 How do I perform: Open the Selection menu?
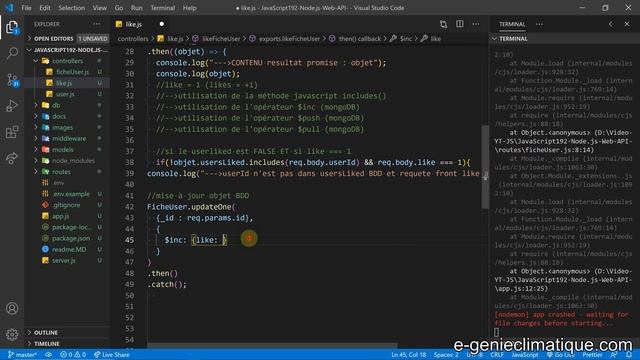click(71, 8)
